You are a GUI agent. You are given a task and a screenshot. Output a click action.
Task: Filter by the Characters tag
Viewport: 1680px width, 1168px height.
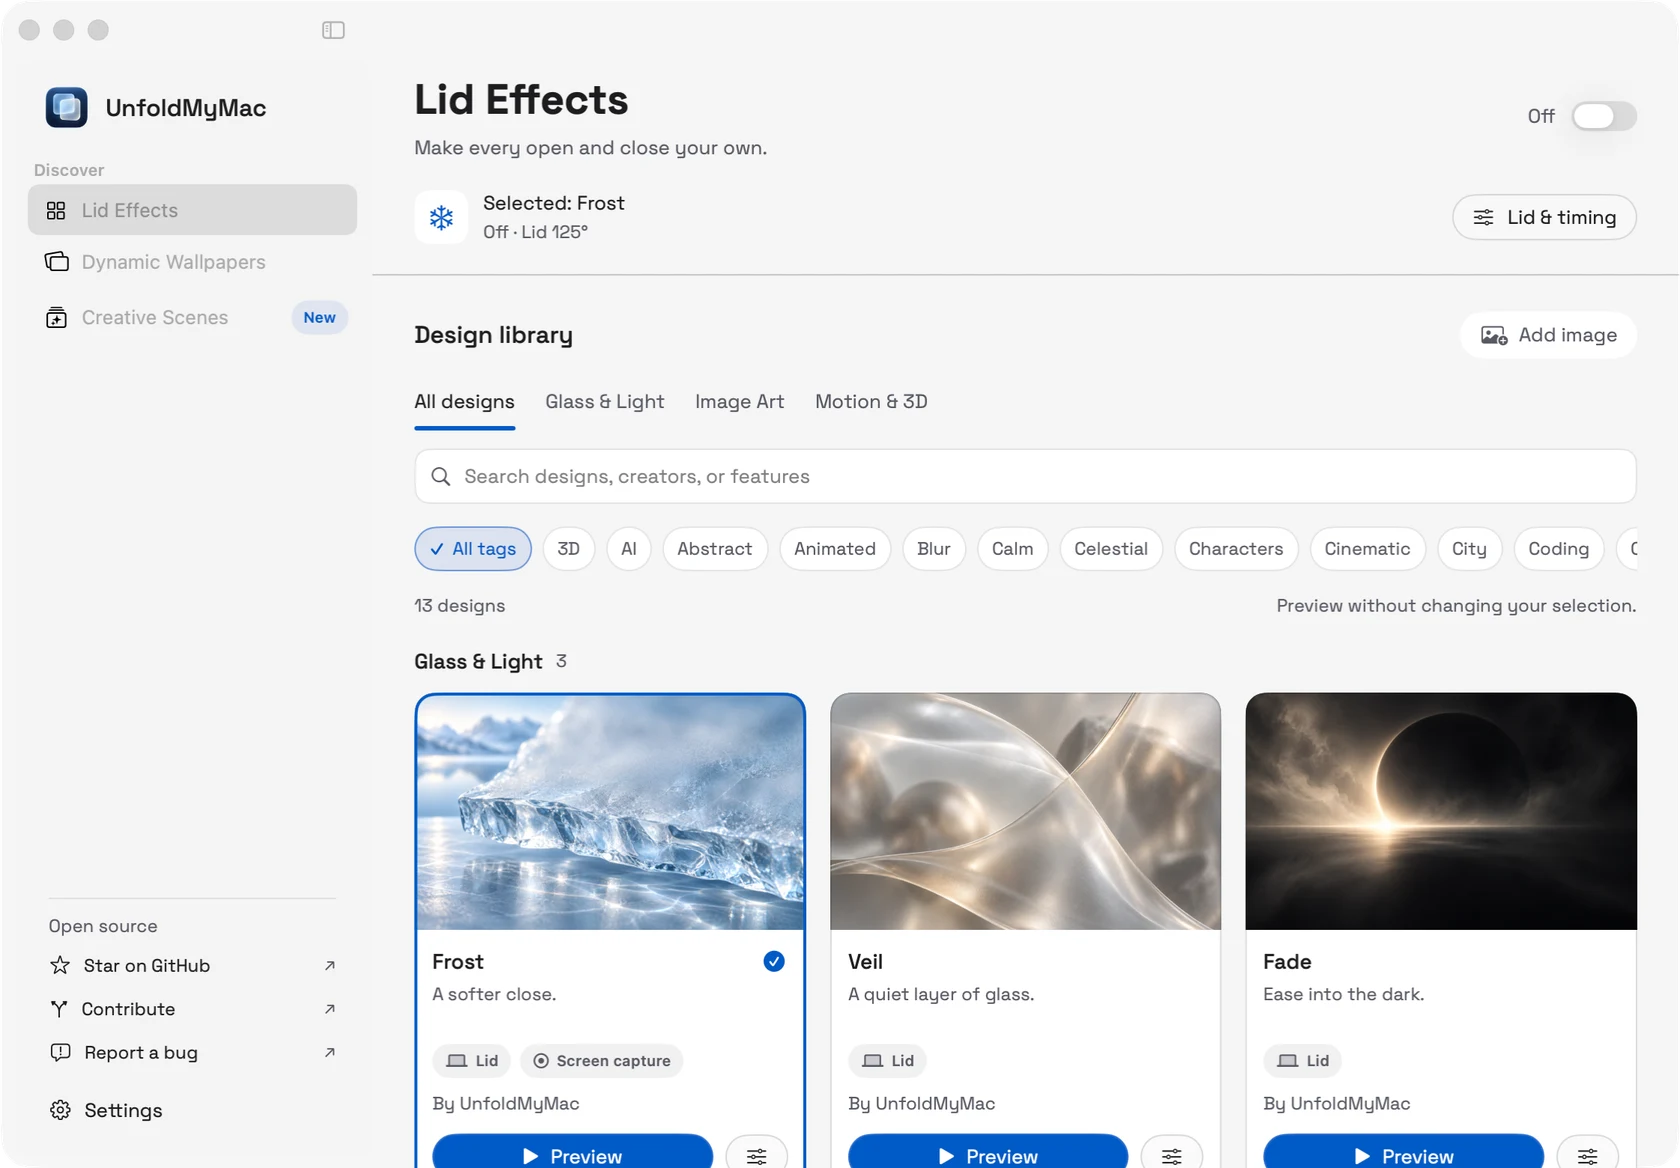[1236, 549]
